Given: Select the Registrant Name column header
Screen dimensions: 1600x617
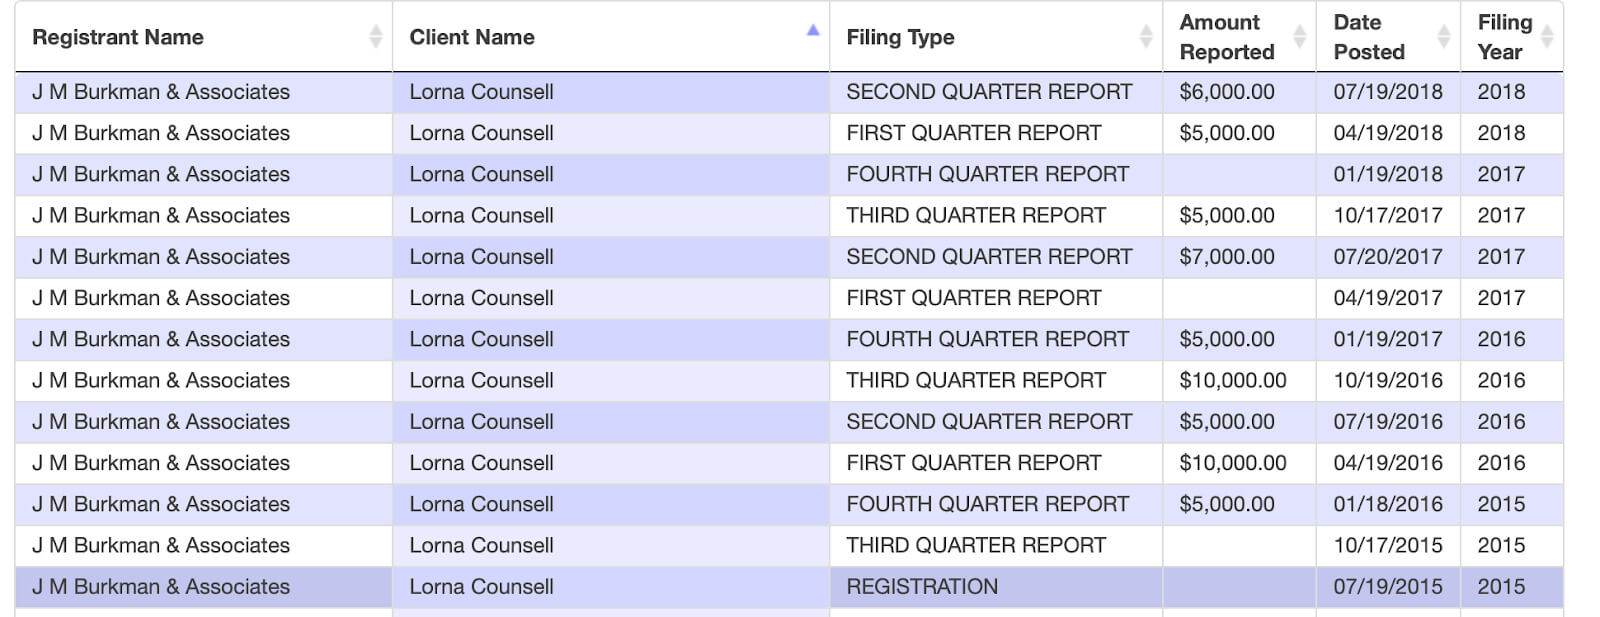Looking at the screenshot, I should pos(118,37).
